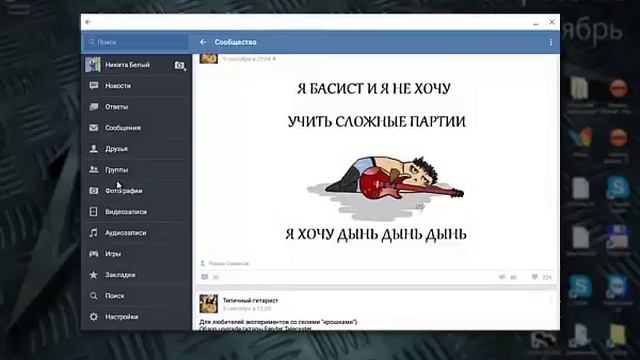Open the Группы section
Image resolution: width=640 pixels, height=360 pixels.
[137, 170]
